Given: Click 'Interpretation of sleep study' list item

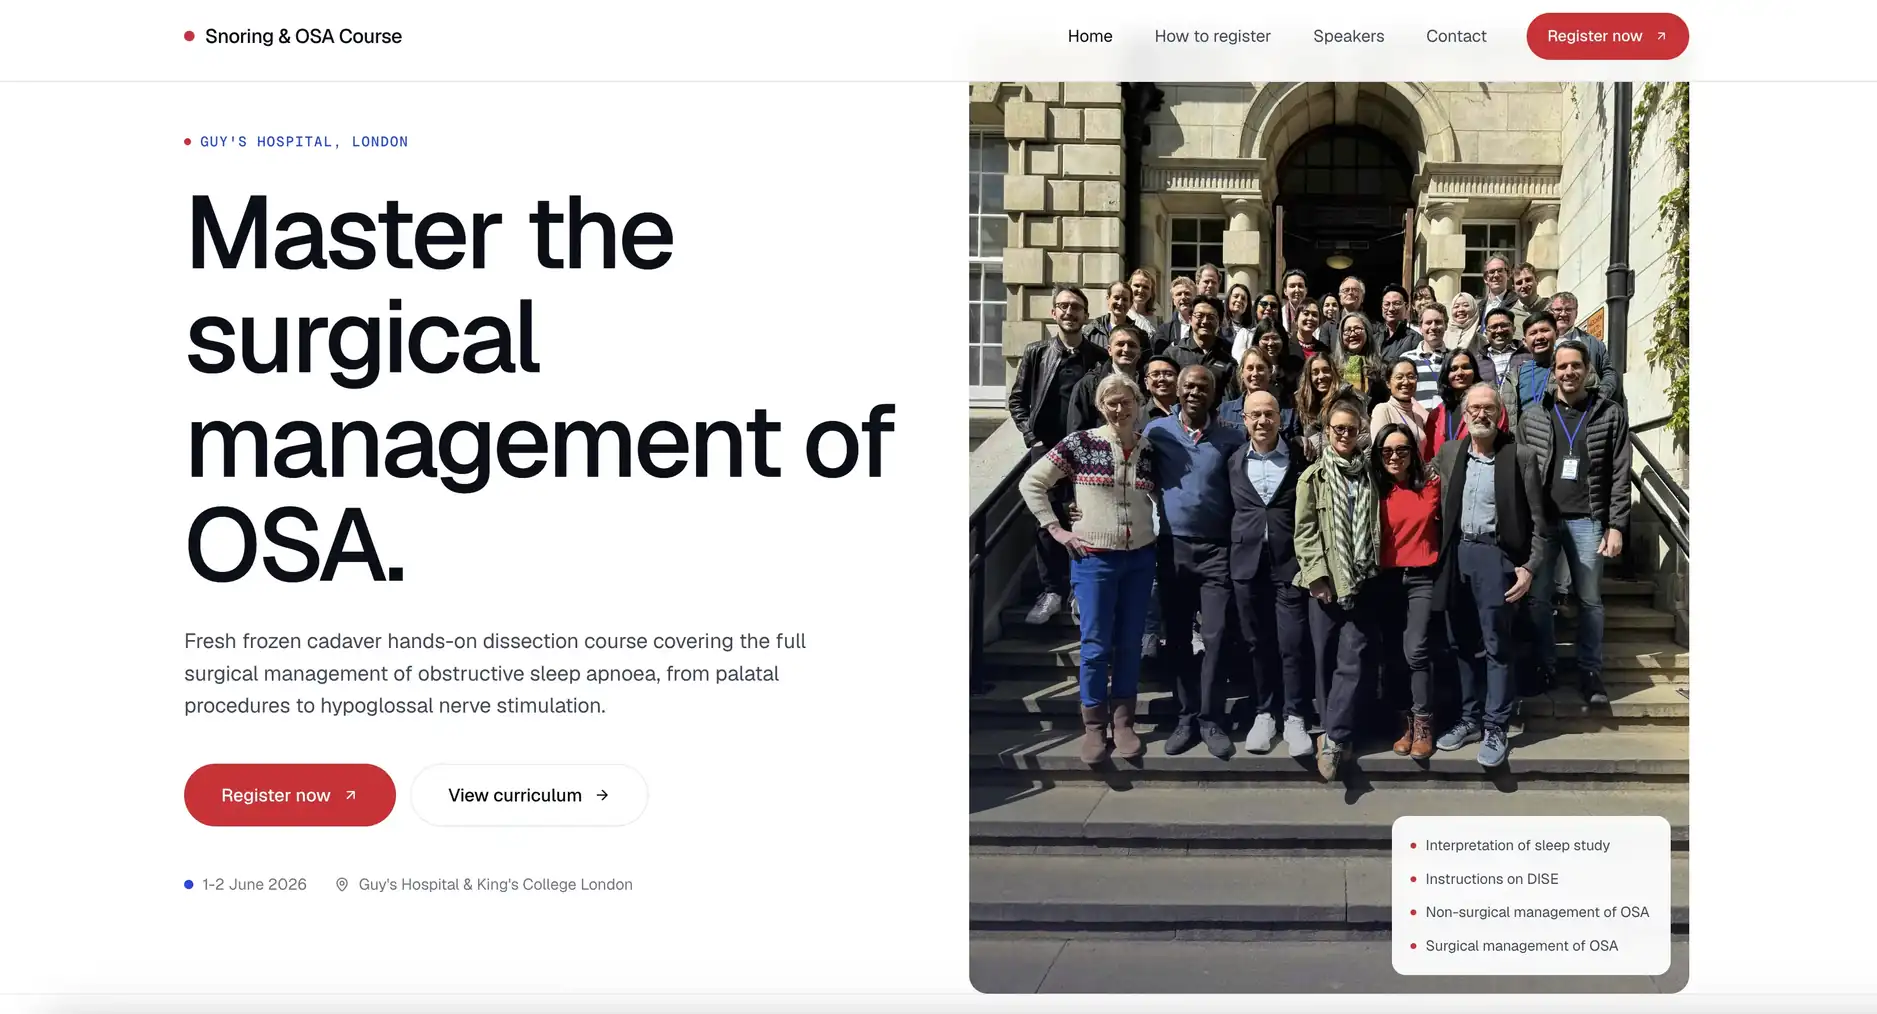Looking at the screenshot, I should [x=1517, y=845].
